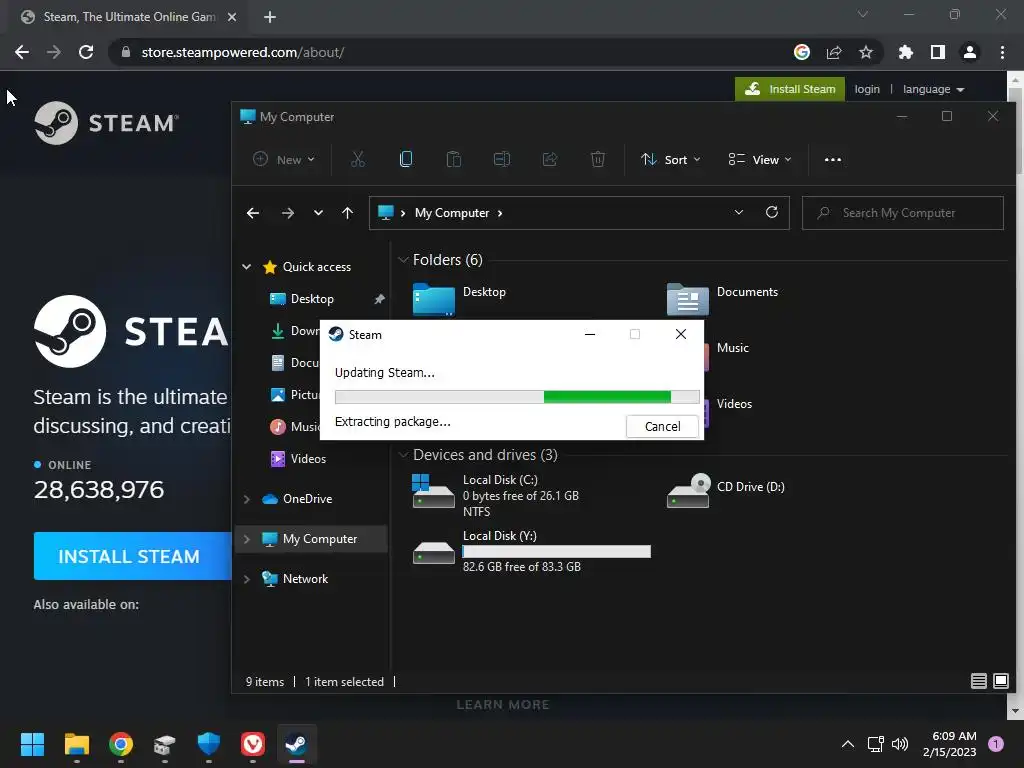Open the View dropdown menu
This screenshot has height=768, width=1024.
(x=760, y=159)
